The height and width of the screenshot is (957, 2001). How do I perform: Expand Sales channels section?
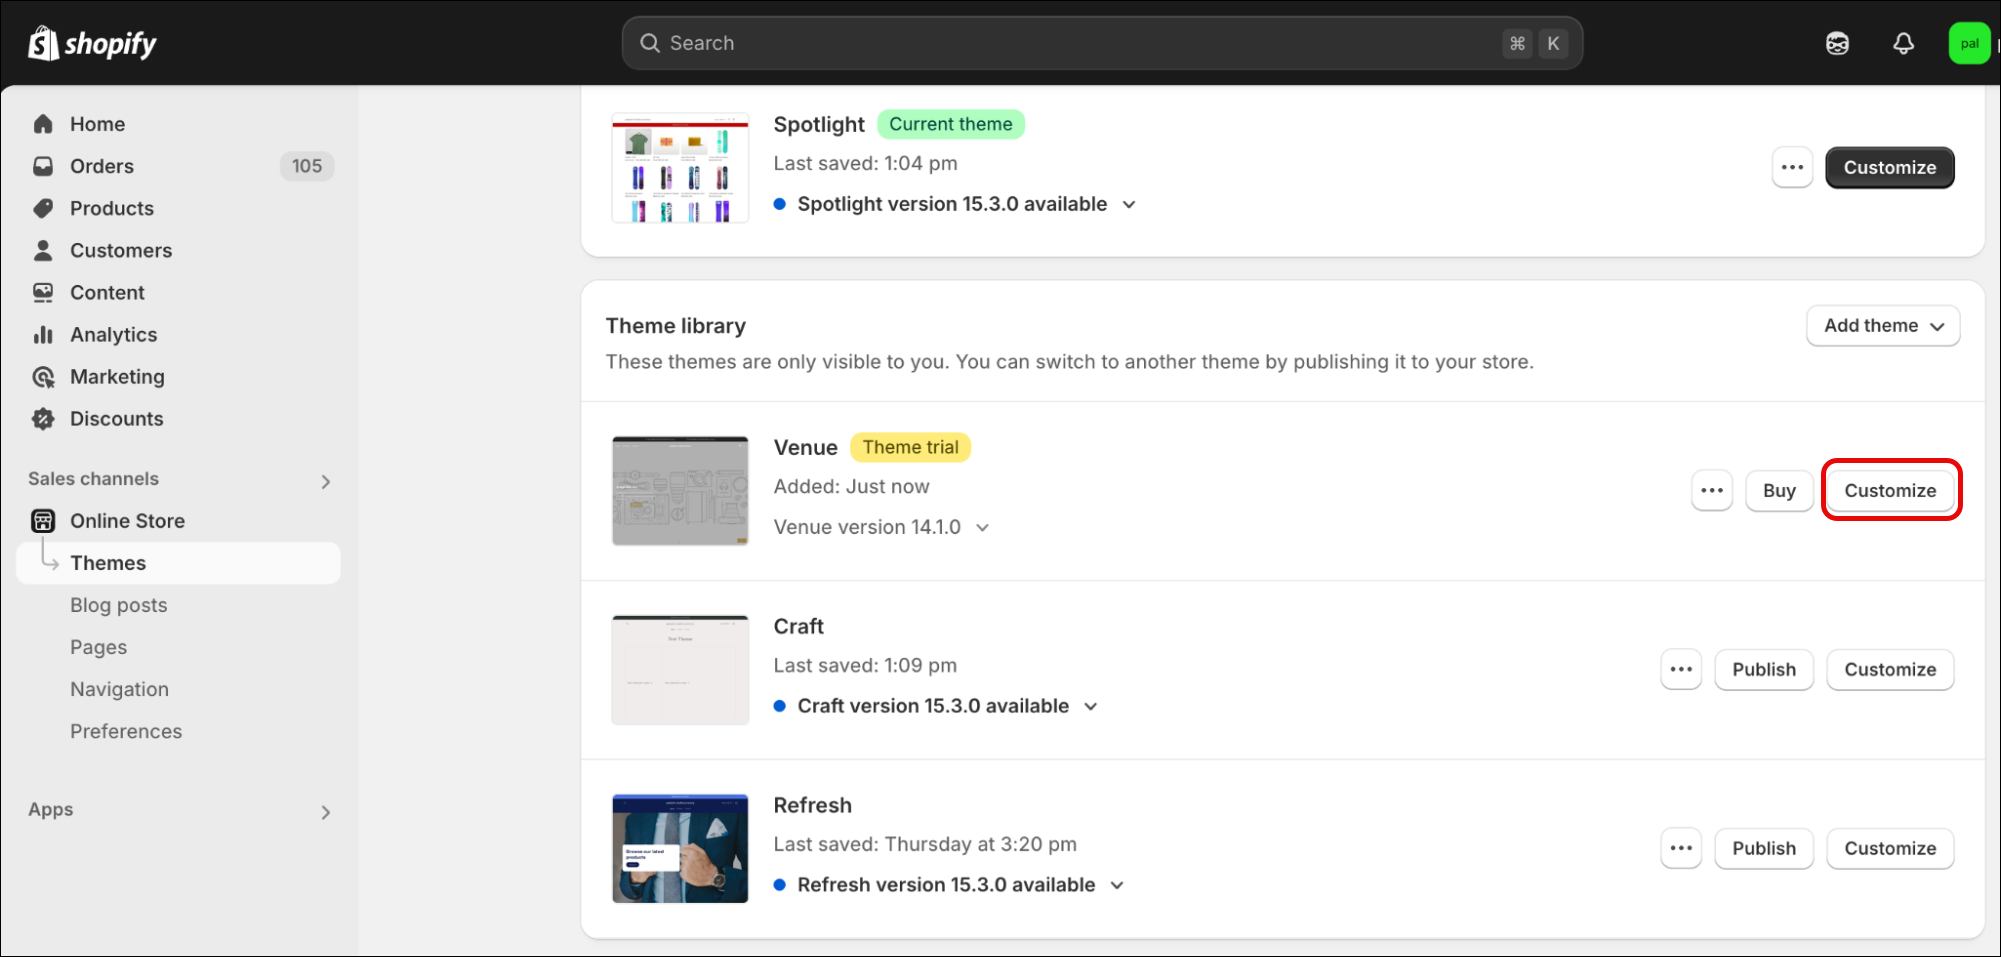(x=325, y=481)
